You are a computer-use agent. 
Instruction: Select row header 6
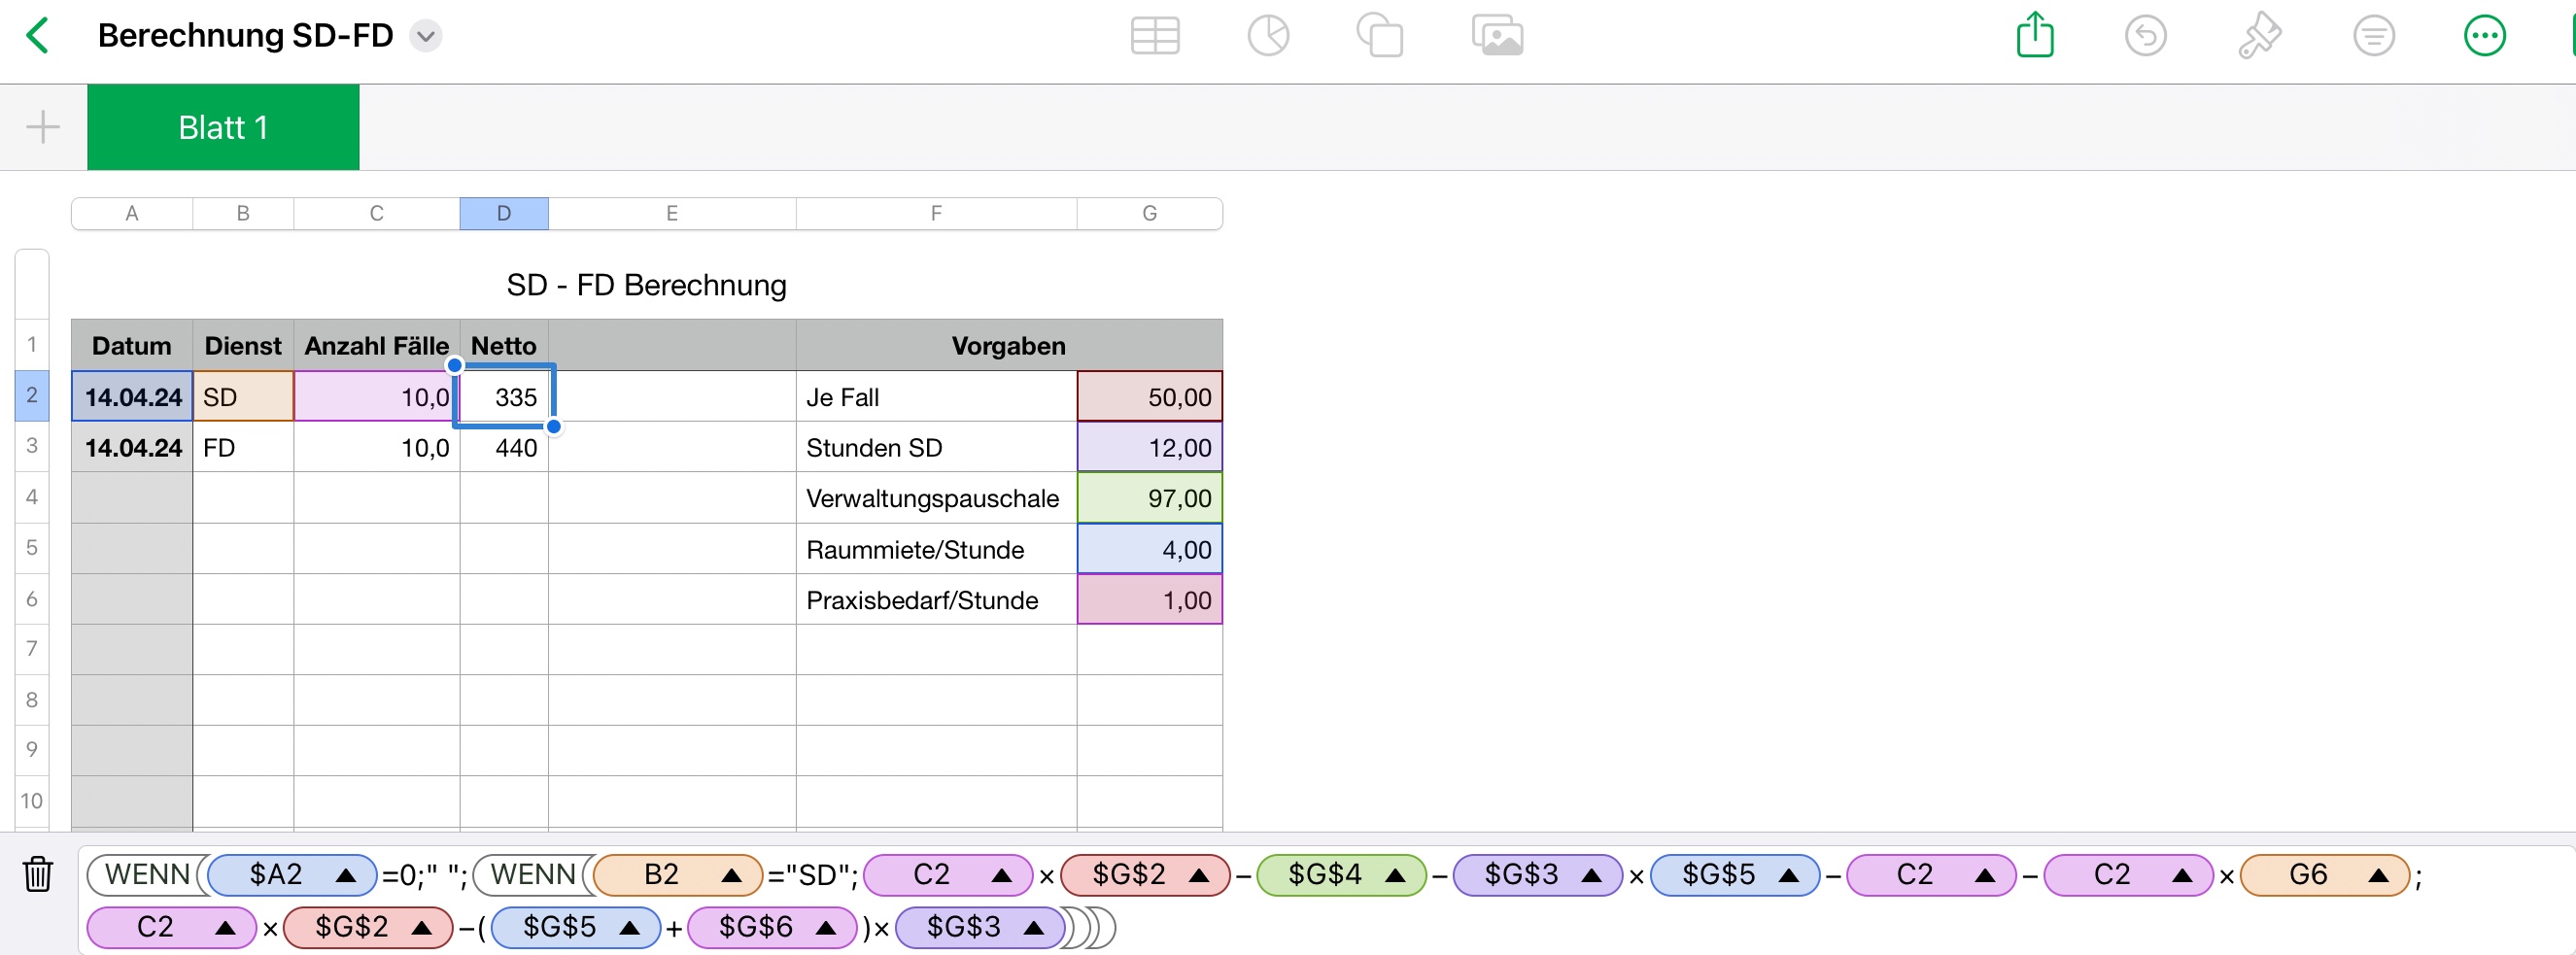[x=32, y=599]
